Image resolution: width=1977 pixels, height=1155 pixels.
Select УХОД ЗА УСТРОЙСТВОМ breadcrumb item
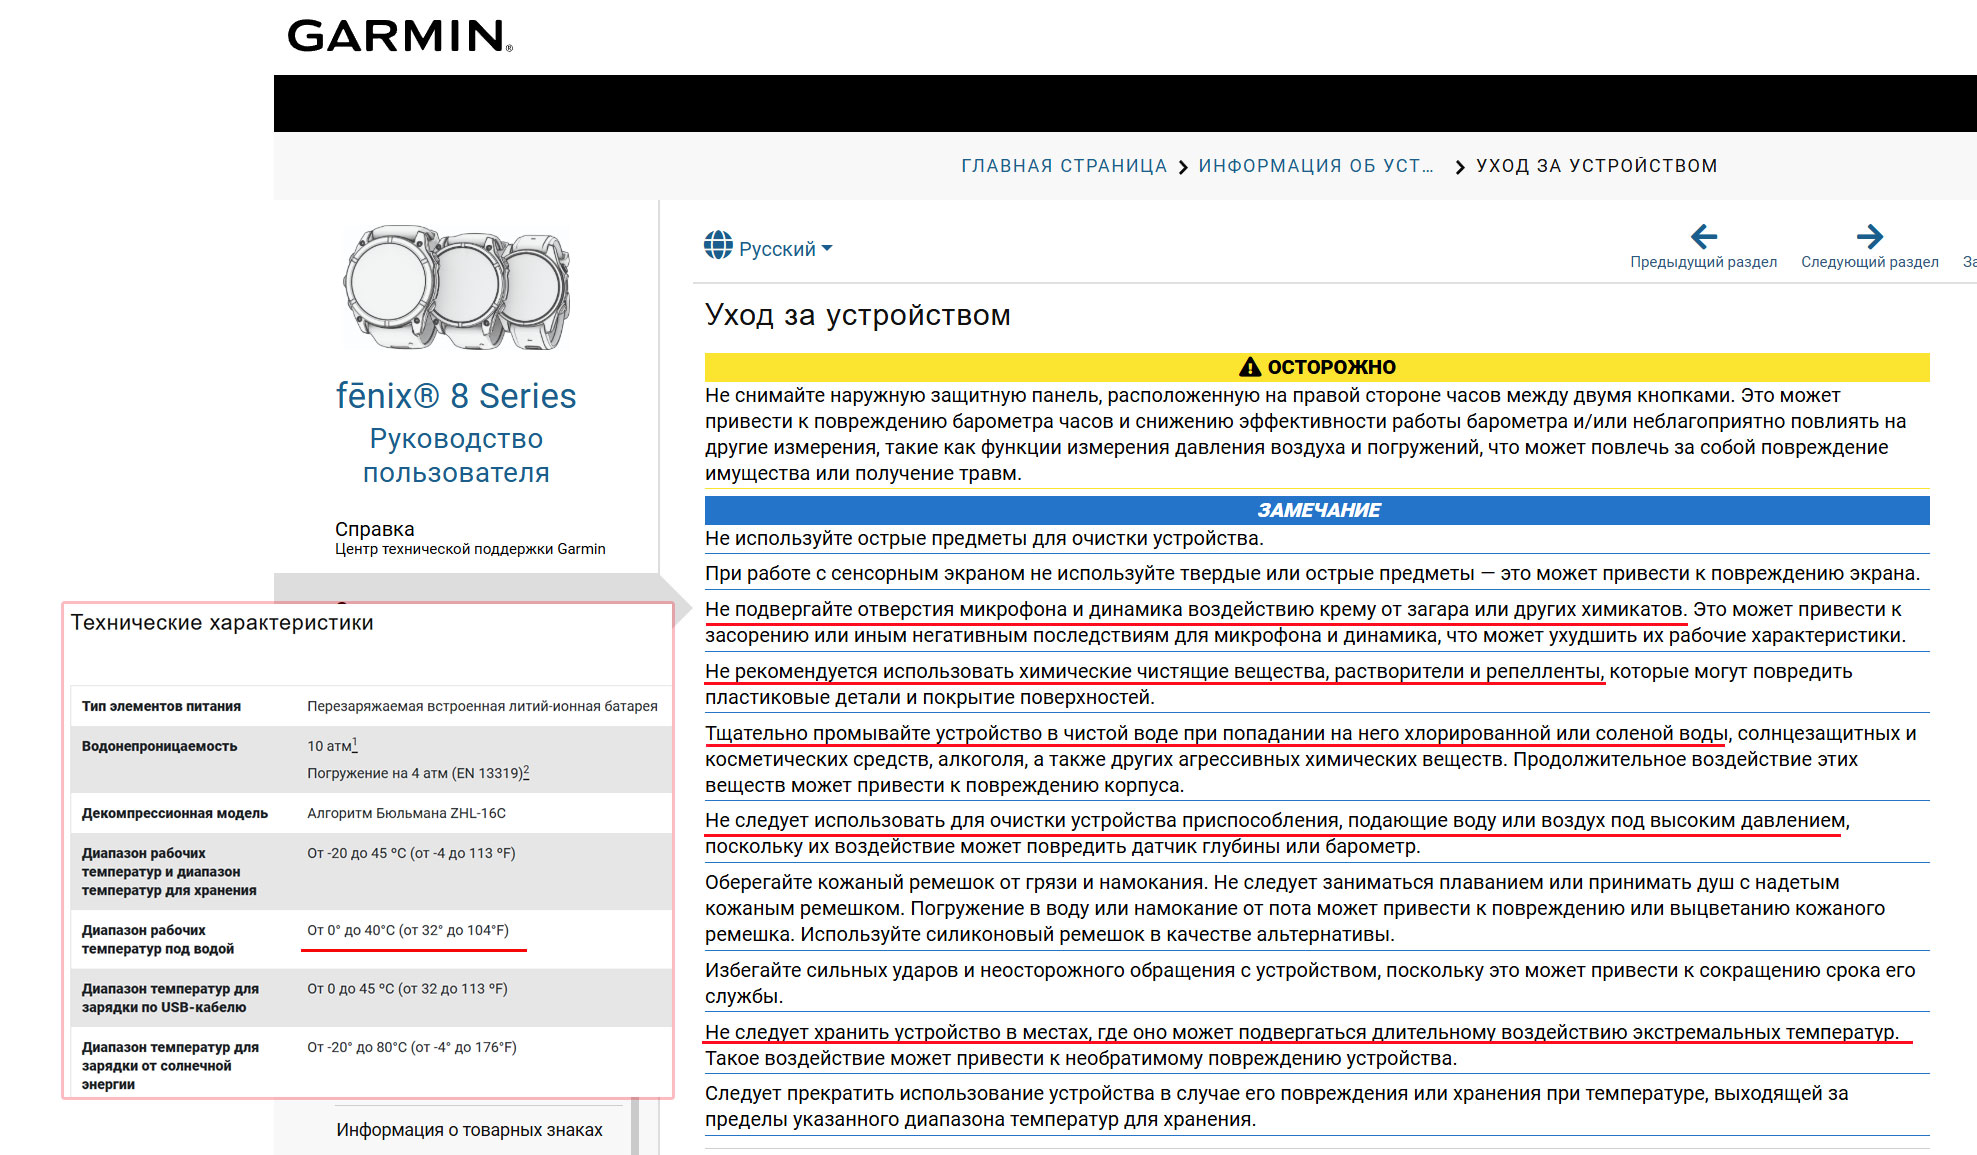[x=1596, y=166]
